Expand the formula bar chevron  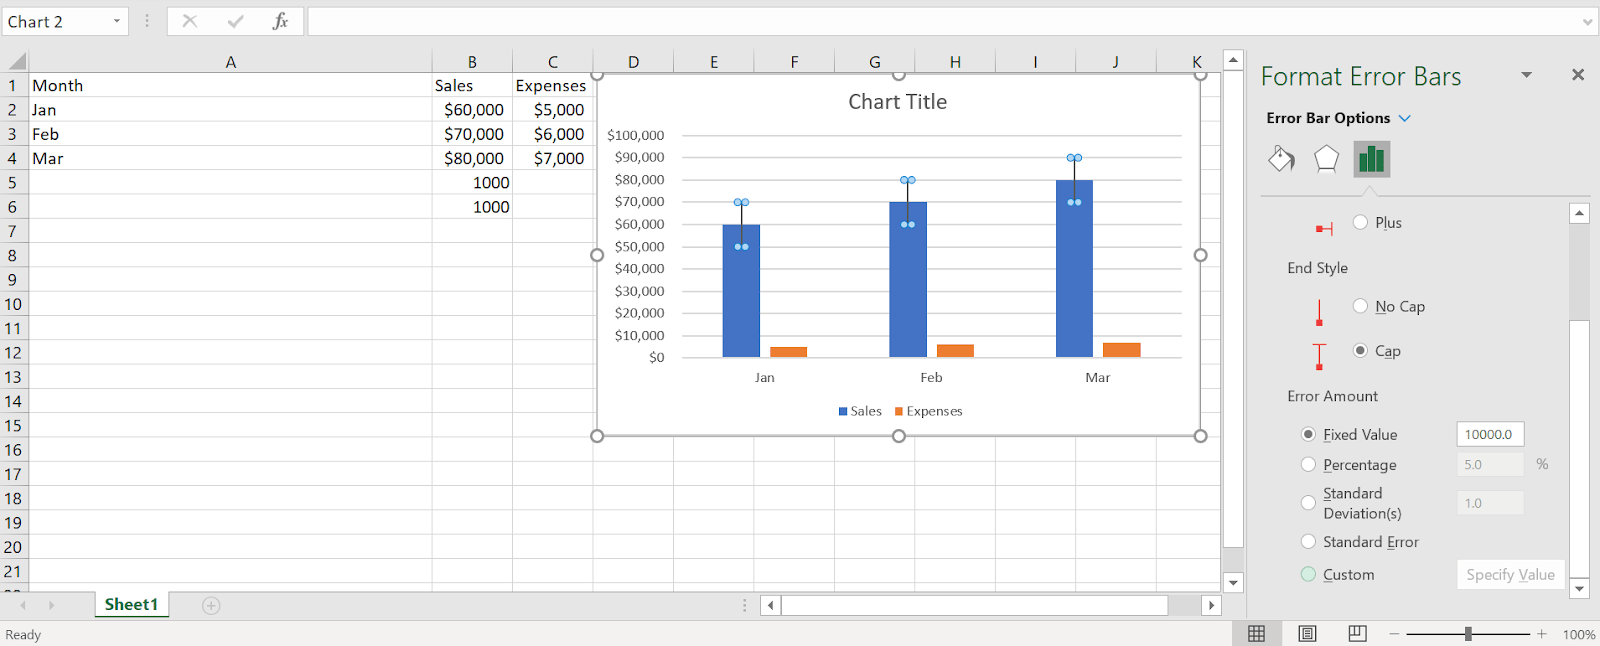click(1587, 21)
